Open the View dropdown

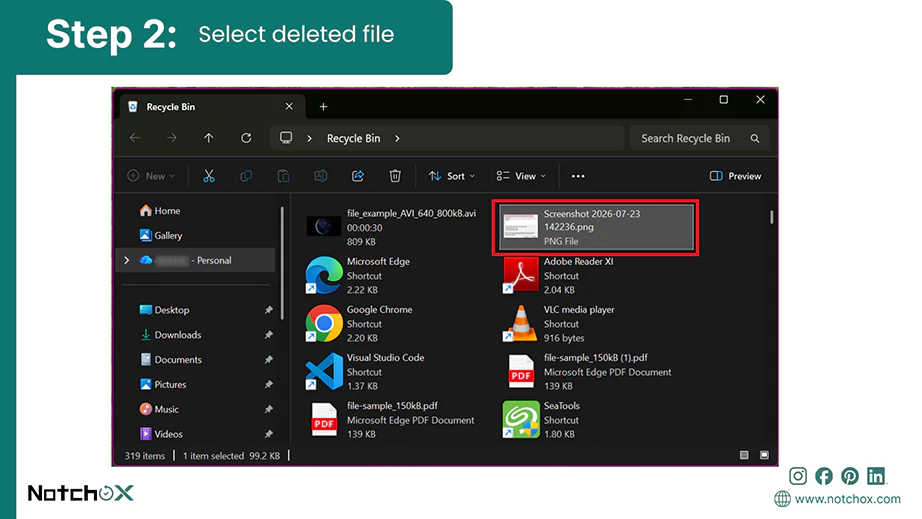521,176
